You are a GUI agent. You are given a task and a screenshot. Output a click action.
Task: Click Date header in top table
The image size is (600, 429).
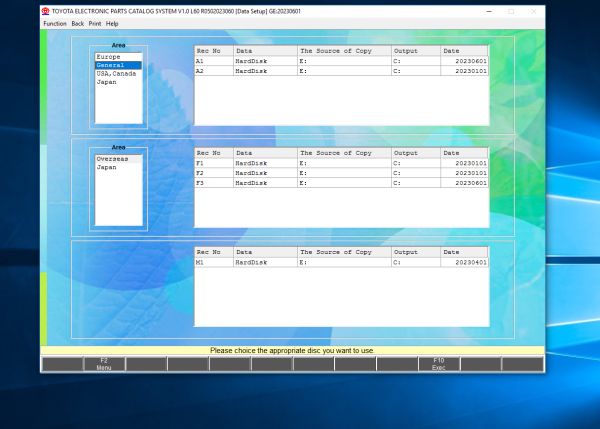464,51
